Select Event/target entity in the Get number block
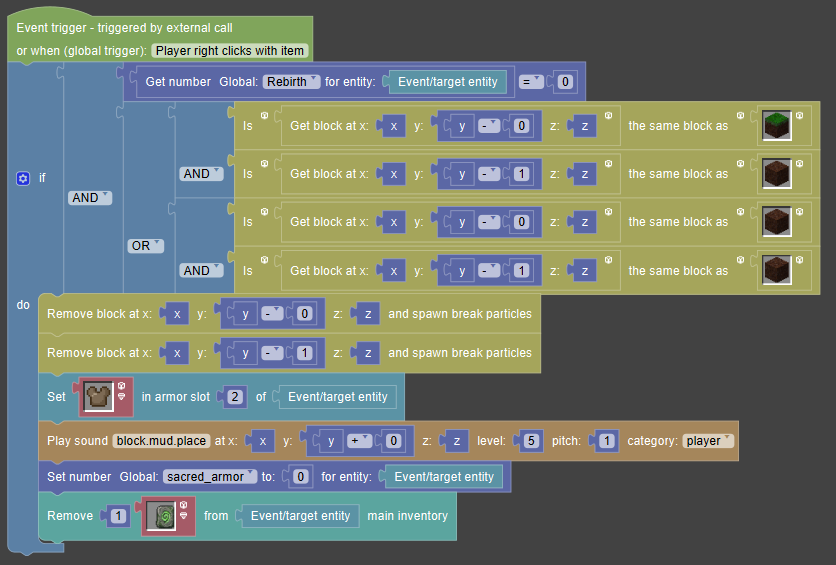The width and height of the screenshot is (836, 565). [x=448, y=82]
